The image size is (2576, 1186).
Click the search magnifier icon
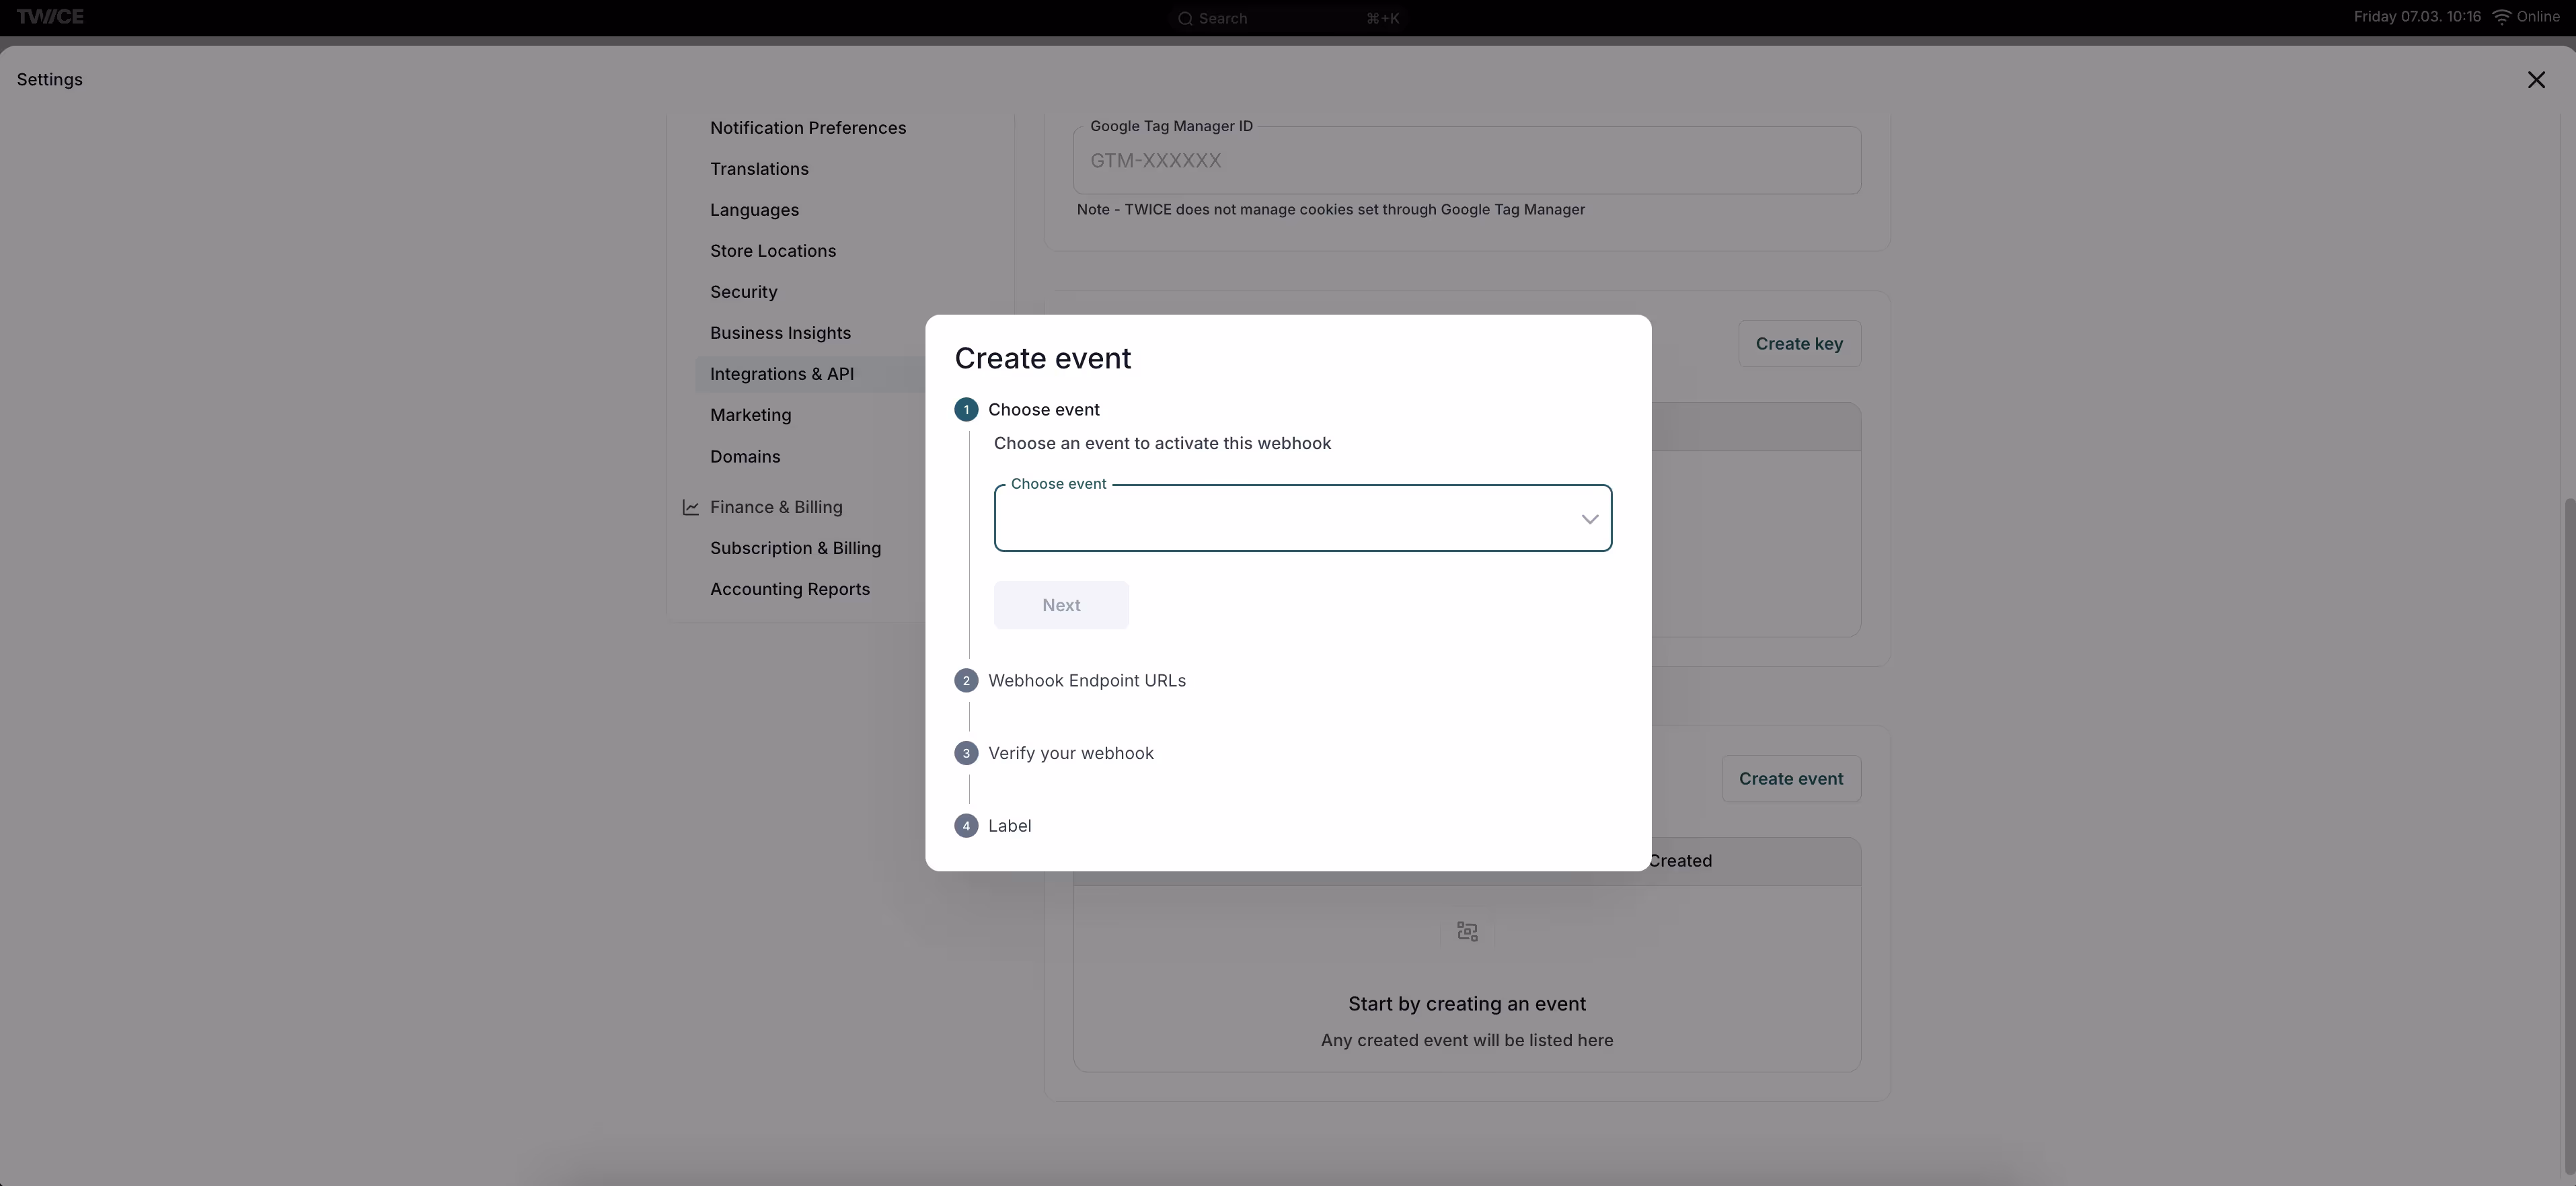(x=1185, y=18)
